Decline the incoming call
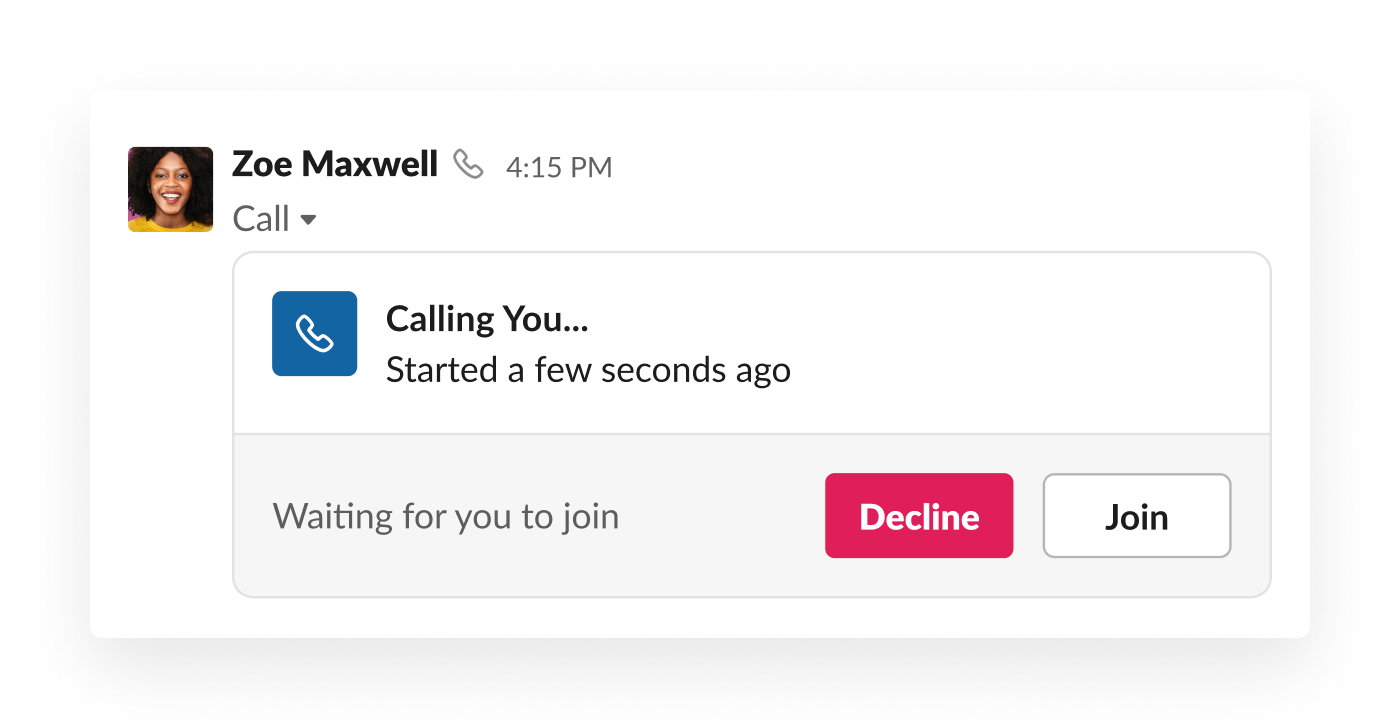This screenshot has height=728, width=1400. click(x=918, y=516)
